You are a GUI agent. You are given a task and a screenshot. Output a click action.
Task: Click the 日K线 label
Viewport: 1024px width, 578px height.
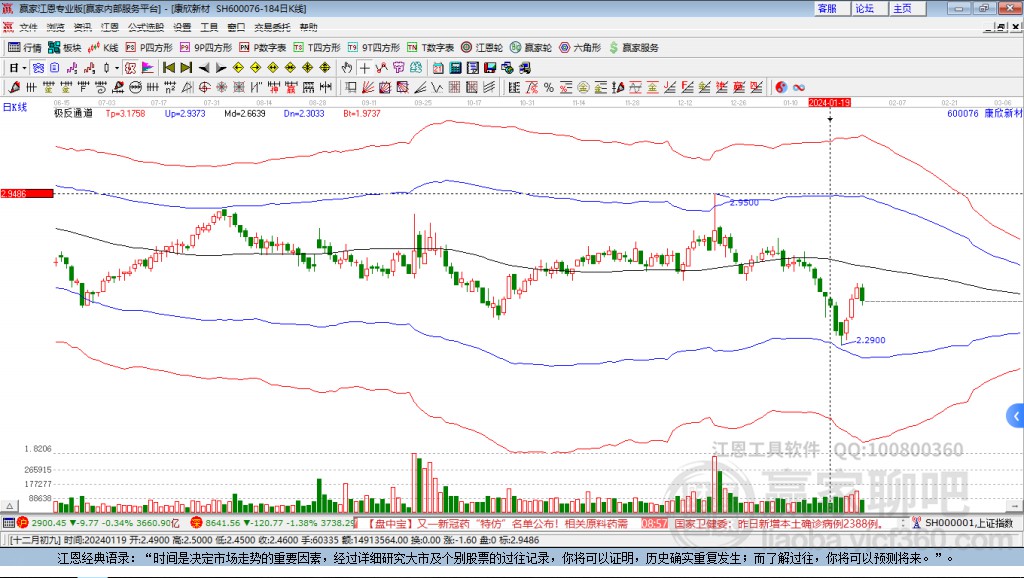14,107
